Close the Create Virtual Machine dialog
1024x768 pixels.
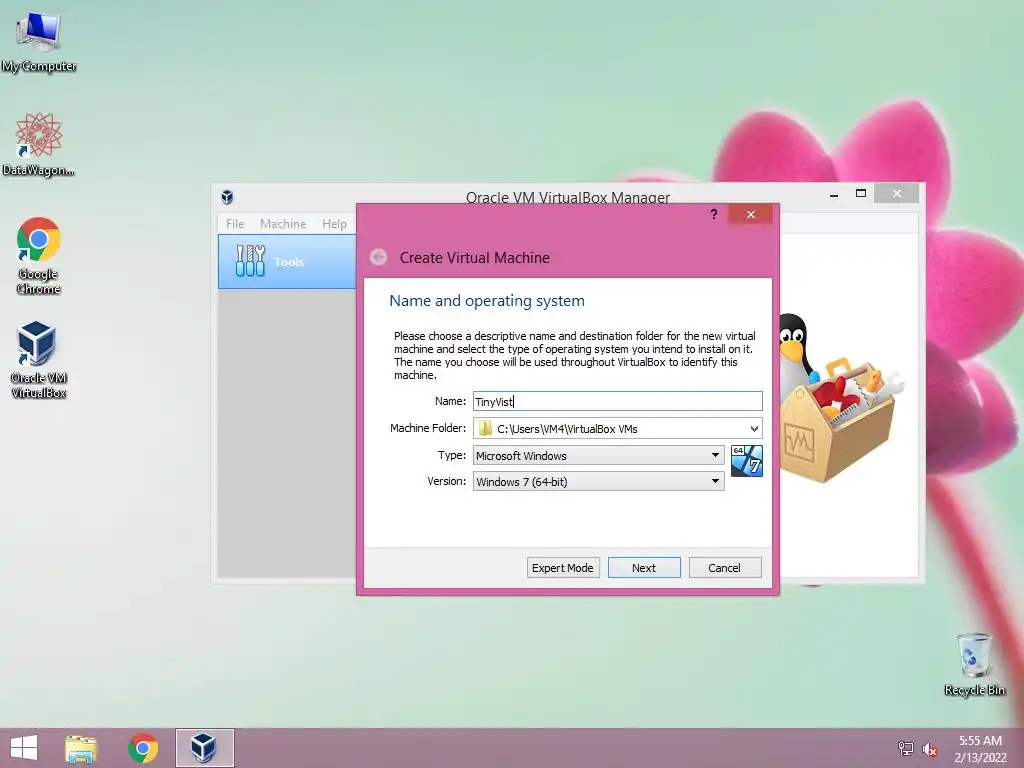click(x=750, y=214)
